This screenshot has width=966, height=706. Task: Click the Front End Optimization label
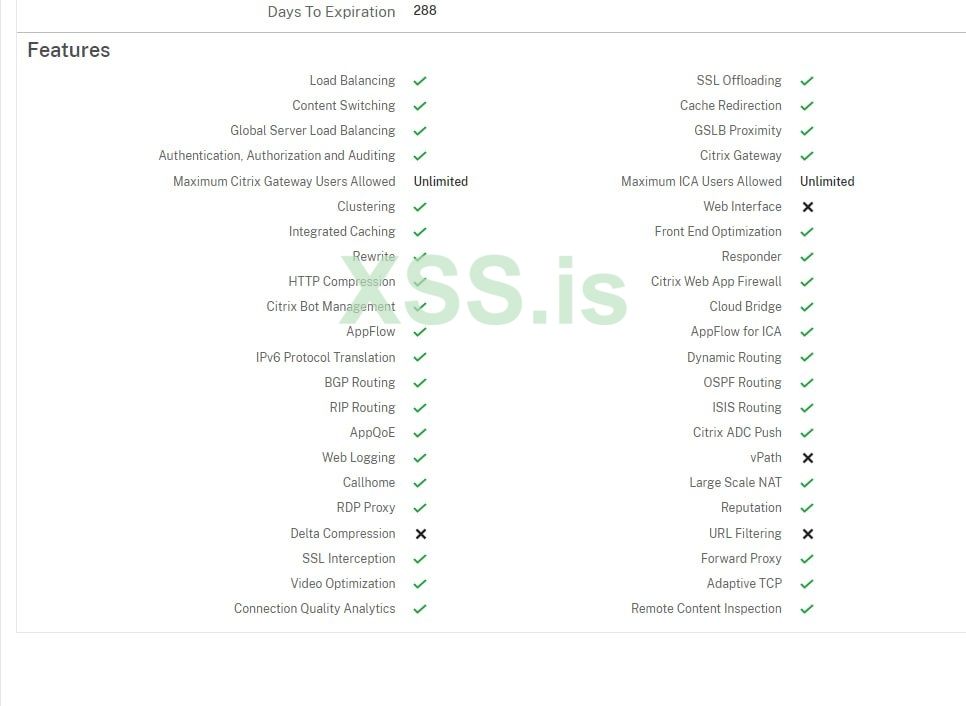718,232
